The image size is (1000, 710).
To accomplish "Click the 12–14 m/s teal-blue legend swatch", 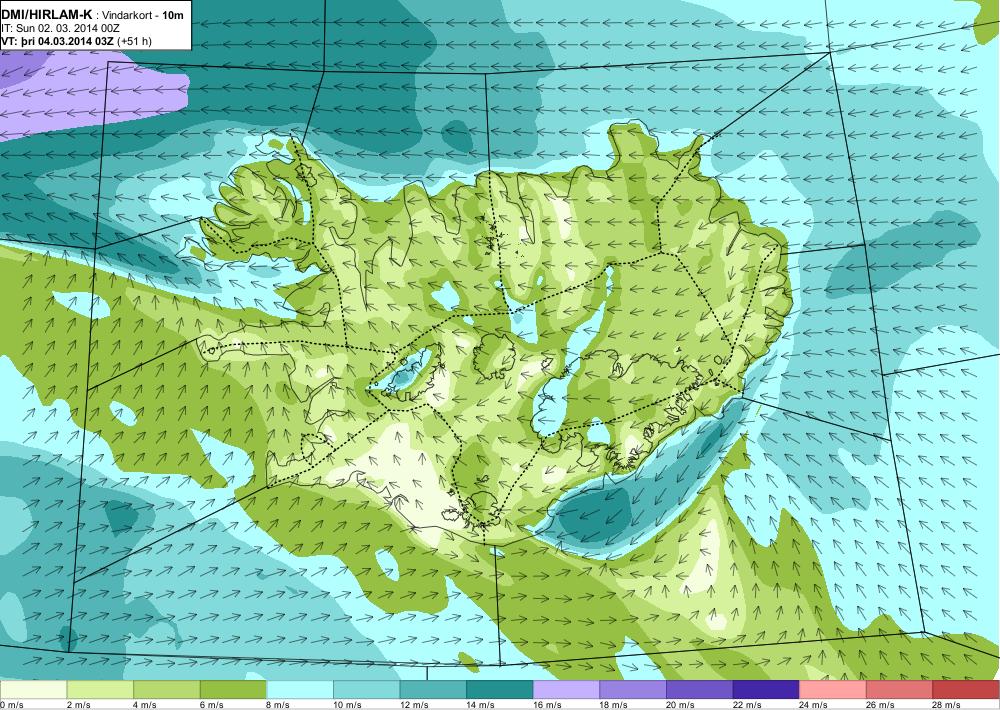I will [433, 690].
